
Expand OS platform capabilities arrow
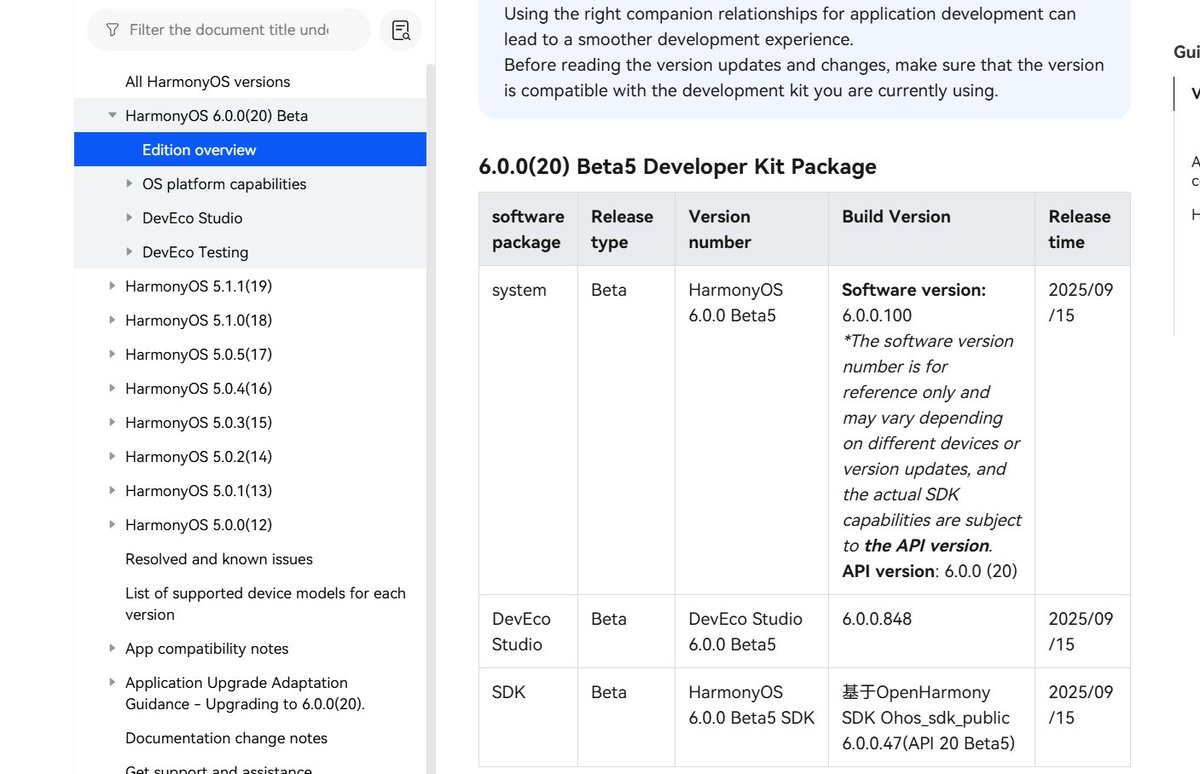[130, 184]
